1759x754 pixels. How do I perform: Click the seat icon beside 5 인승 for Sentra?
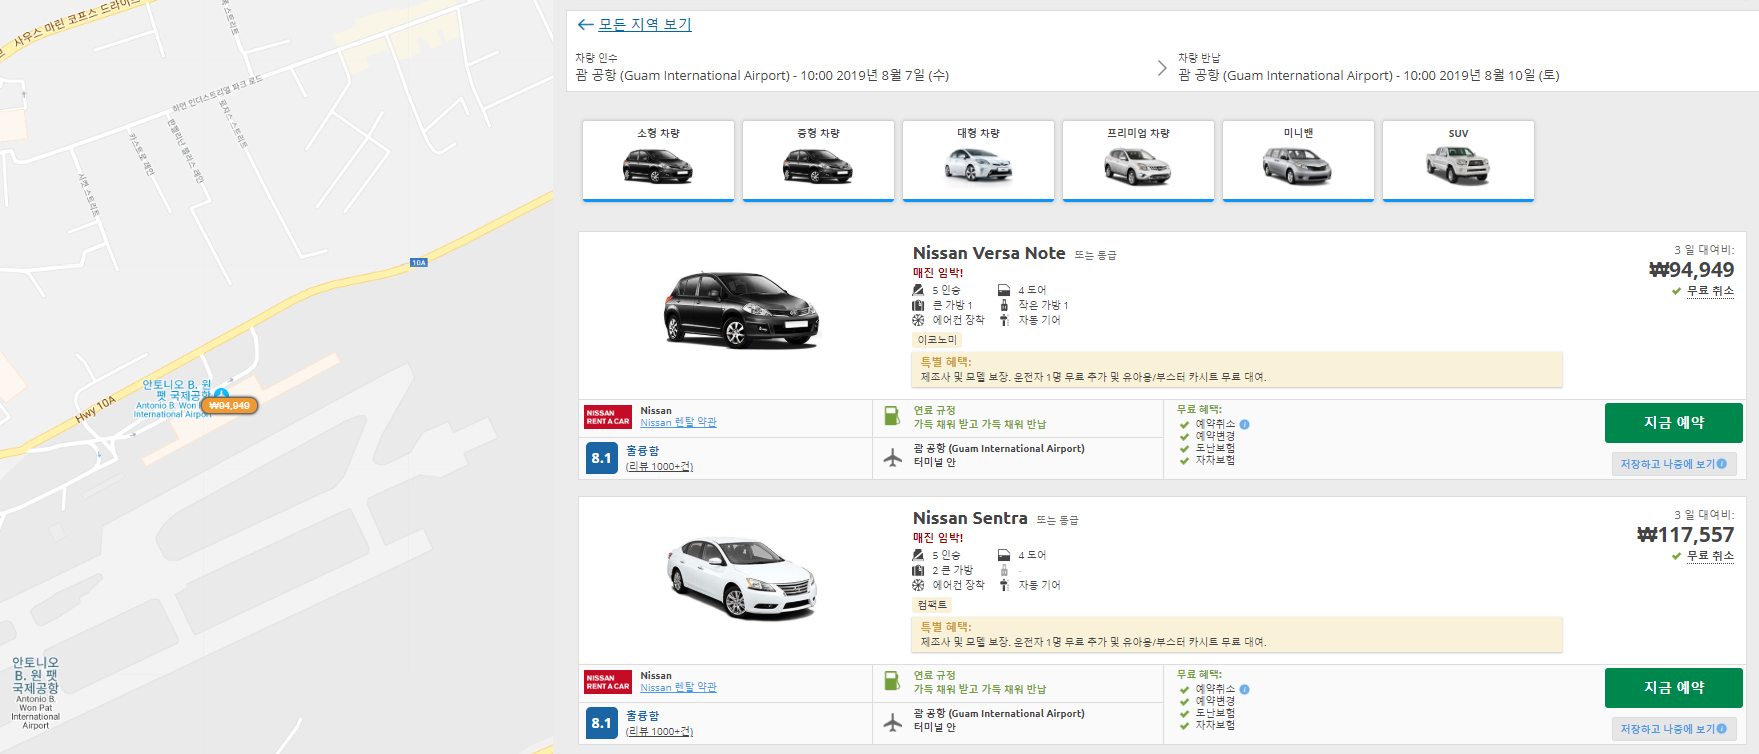918,555
